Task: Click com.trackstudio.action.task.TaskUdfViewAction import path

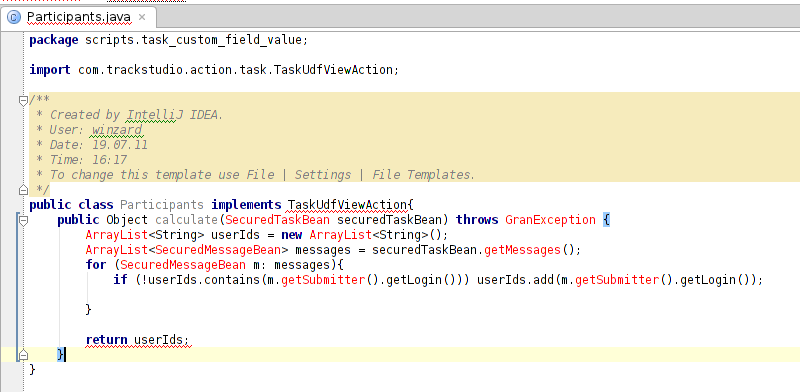Action: pyautogui.click(x=235, y=69)
